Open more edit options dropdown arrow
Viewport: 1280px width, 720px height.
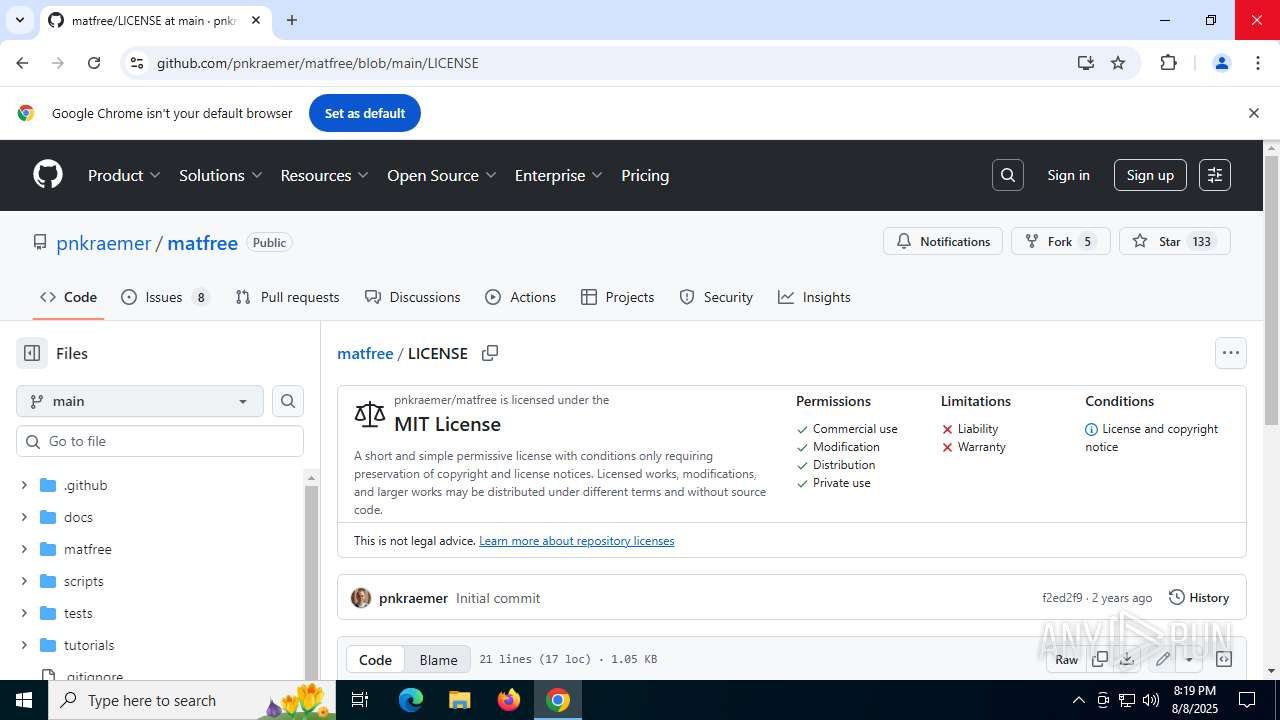tap(1189, 659)
